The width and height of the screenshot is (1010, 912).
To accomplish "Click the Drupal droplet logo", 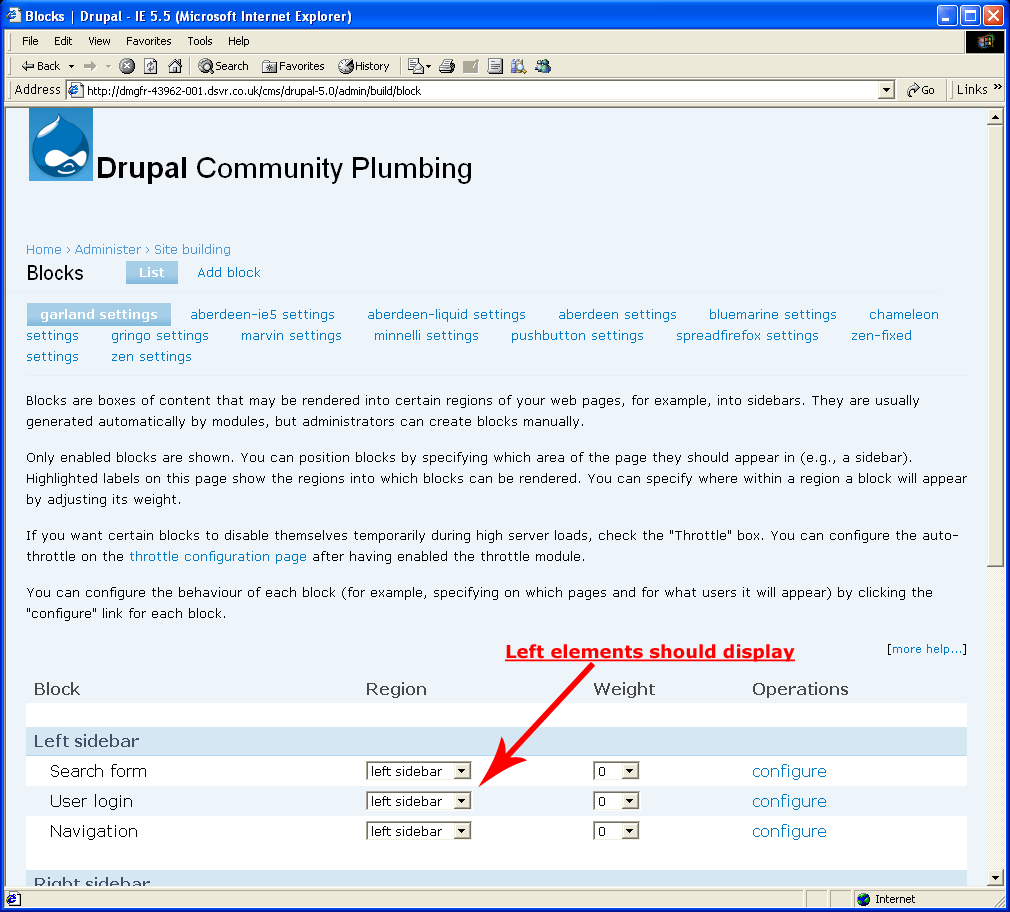I will point(60,144).
